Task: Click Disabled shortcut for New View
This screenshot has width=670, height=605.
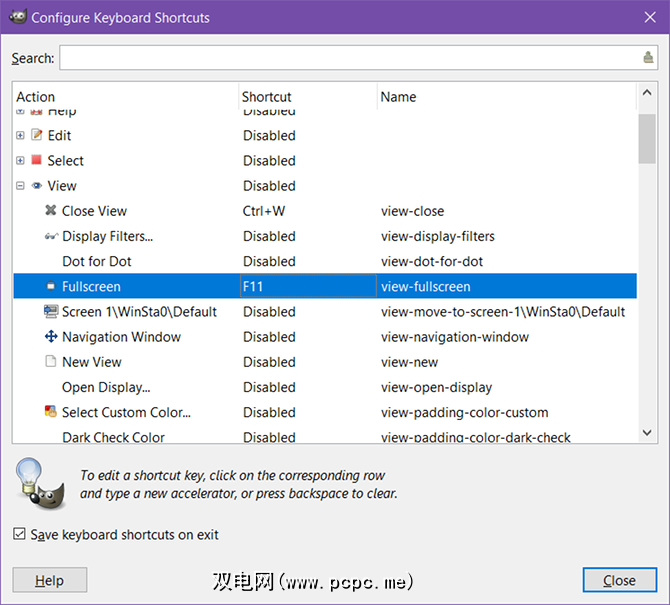Action: [269, 362]
